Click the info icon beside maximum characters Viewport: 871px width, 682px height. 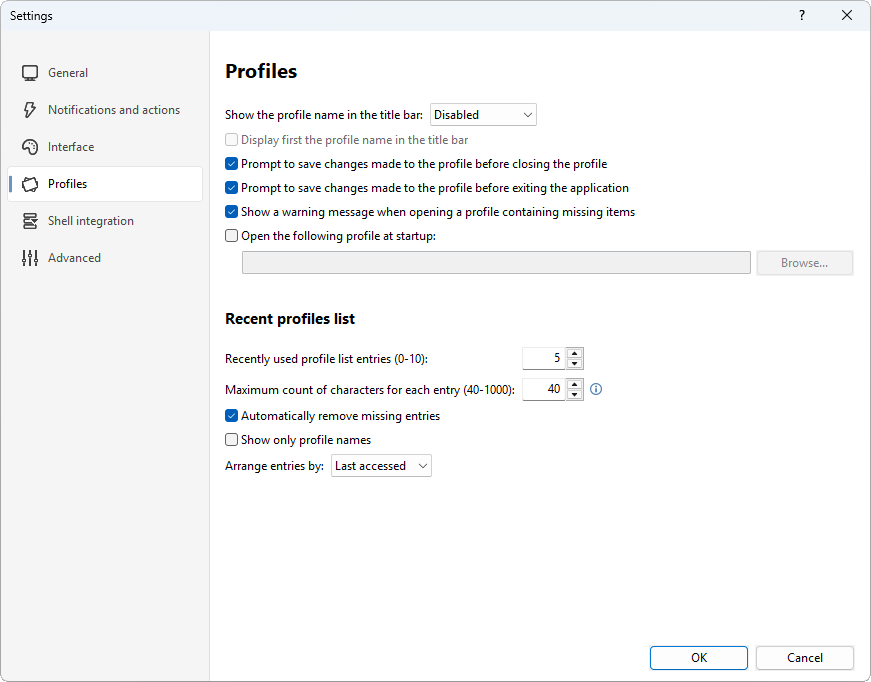(x=595, y=389)
